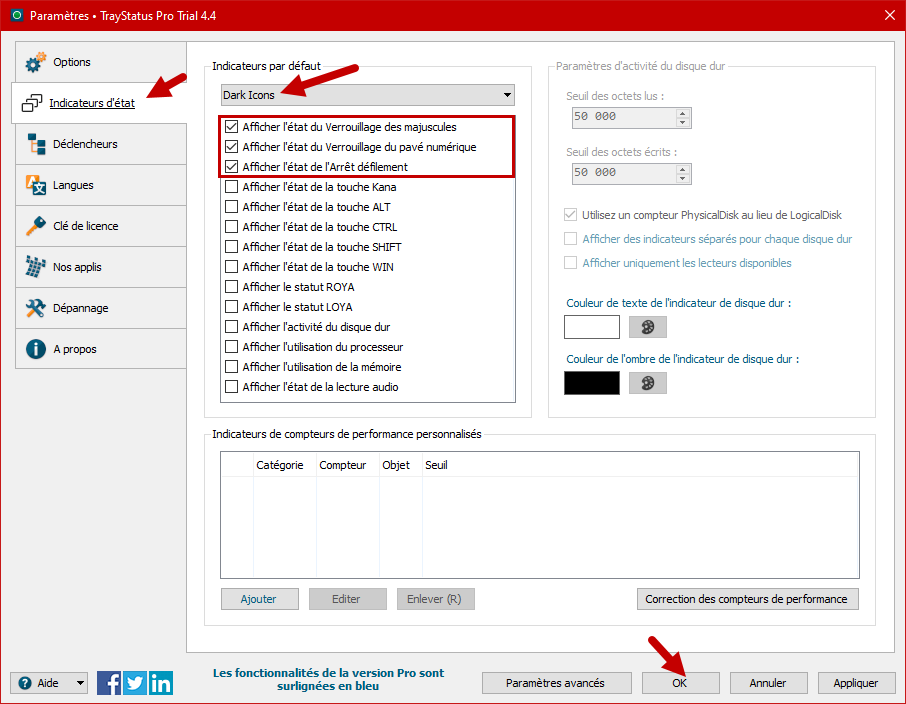Click Correction des compteurs de performance
The height and width of the screenshot is (704, 906).
click(x=748, y=599)
